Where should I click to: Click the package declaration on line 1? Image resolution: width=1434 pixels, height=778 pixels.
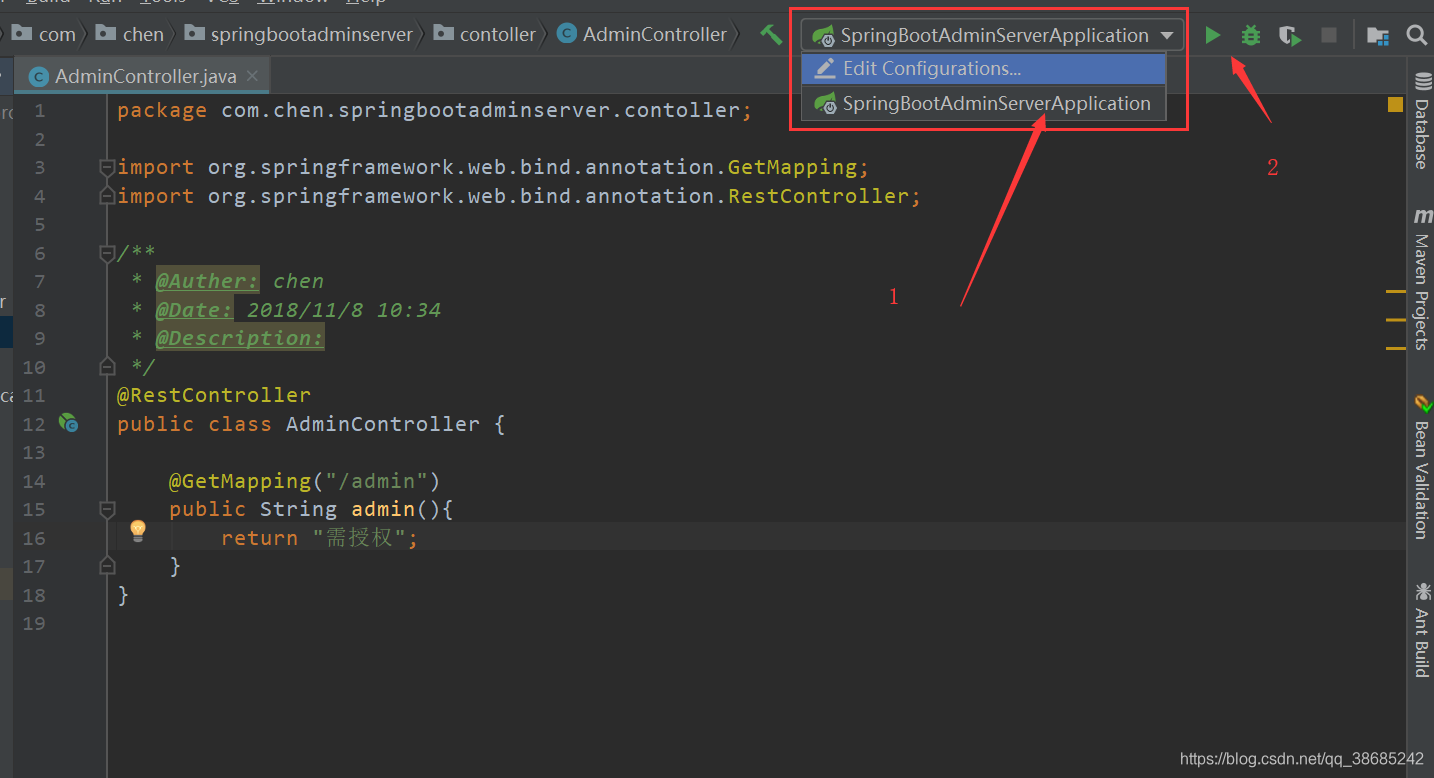[x=435, y=110]
